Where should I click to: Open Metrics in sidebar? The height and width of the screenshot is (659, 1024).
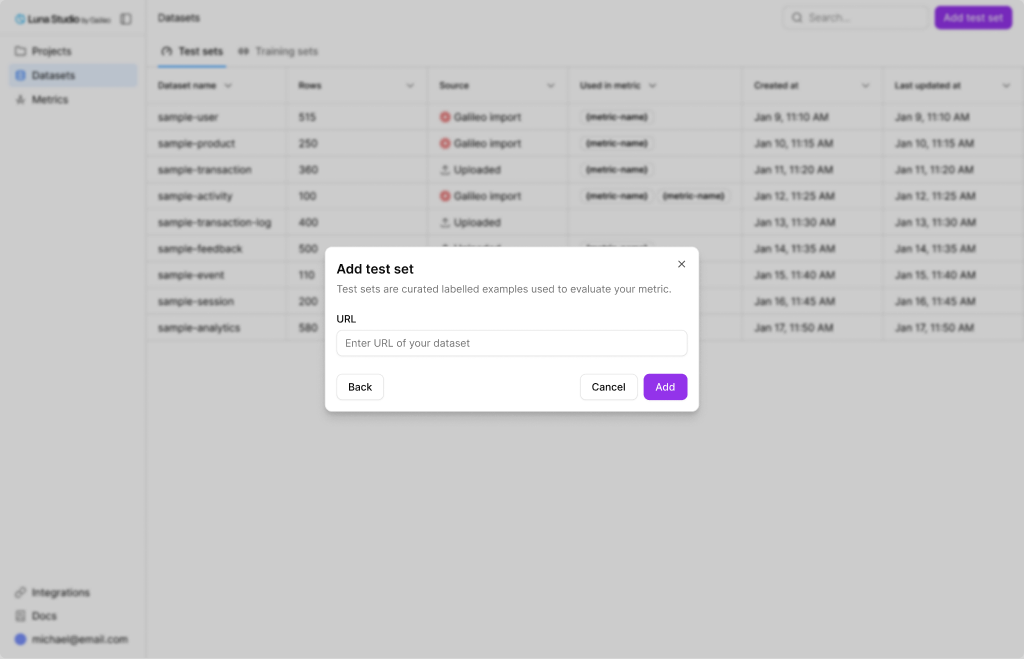73,99
